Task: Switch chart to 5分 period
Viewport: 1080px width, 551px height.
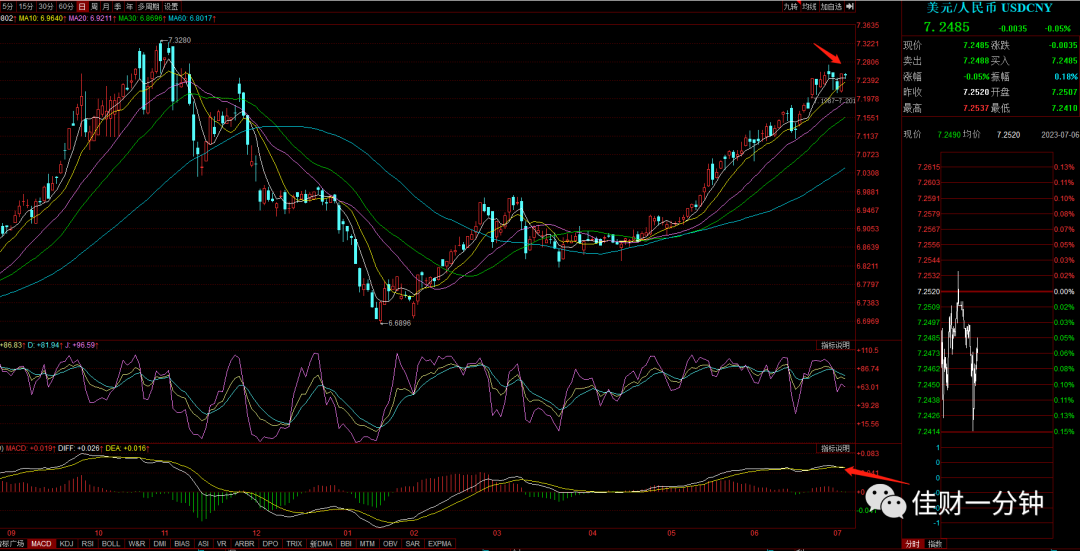Action: (x=8, y=6)
